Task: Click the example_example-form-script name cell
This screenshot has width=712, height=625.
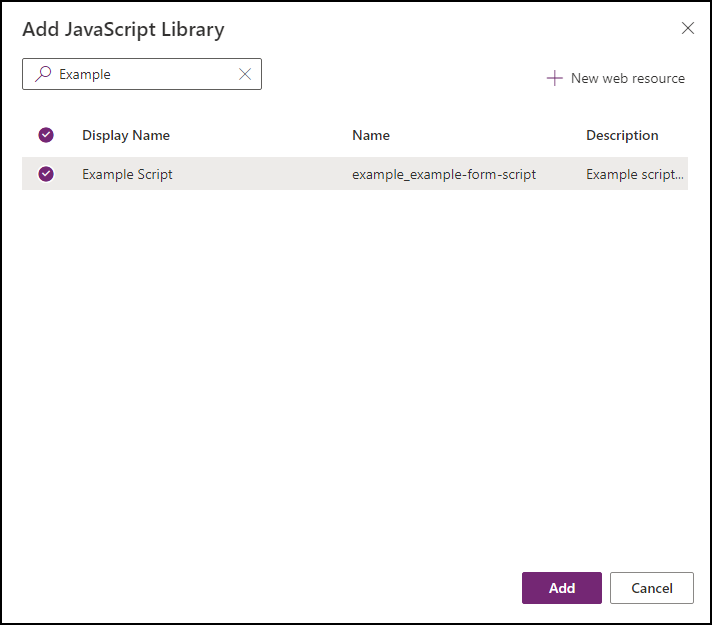Action: click(x=444, y=174)
